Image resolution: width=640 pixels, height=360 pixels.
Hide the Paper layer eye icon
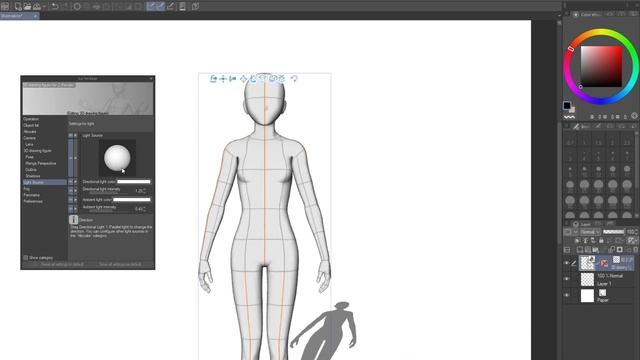[x=567, y=295]
